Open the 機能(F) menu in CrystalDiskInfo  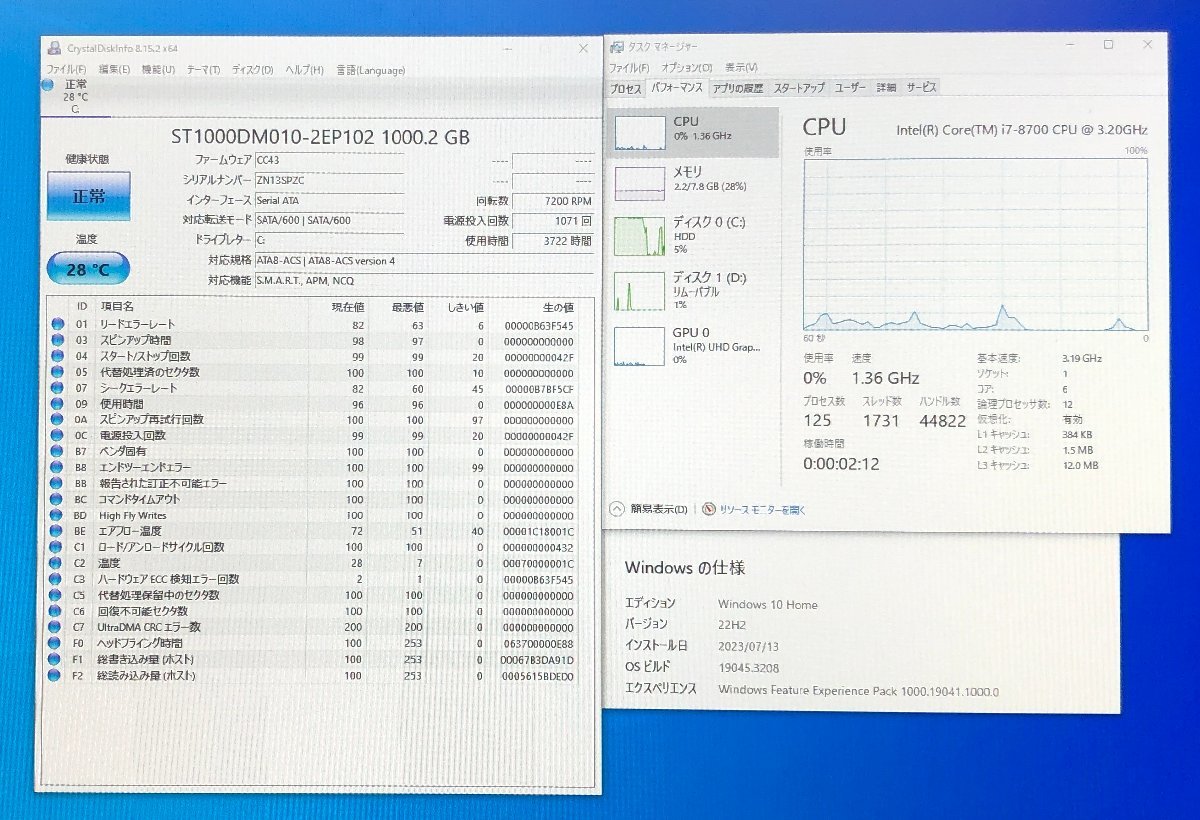[x=158, y=70]
